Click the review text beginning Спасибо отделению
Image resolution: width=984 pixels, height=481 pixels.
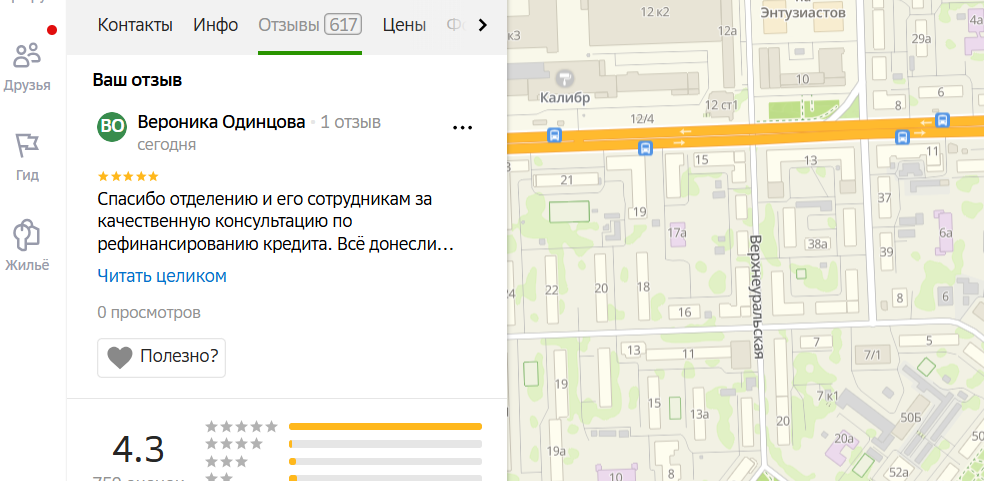coord(275,222)
